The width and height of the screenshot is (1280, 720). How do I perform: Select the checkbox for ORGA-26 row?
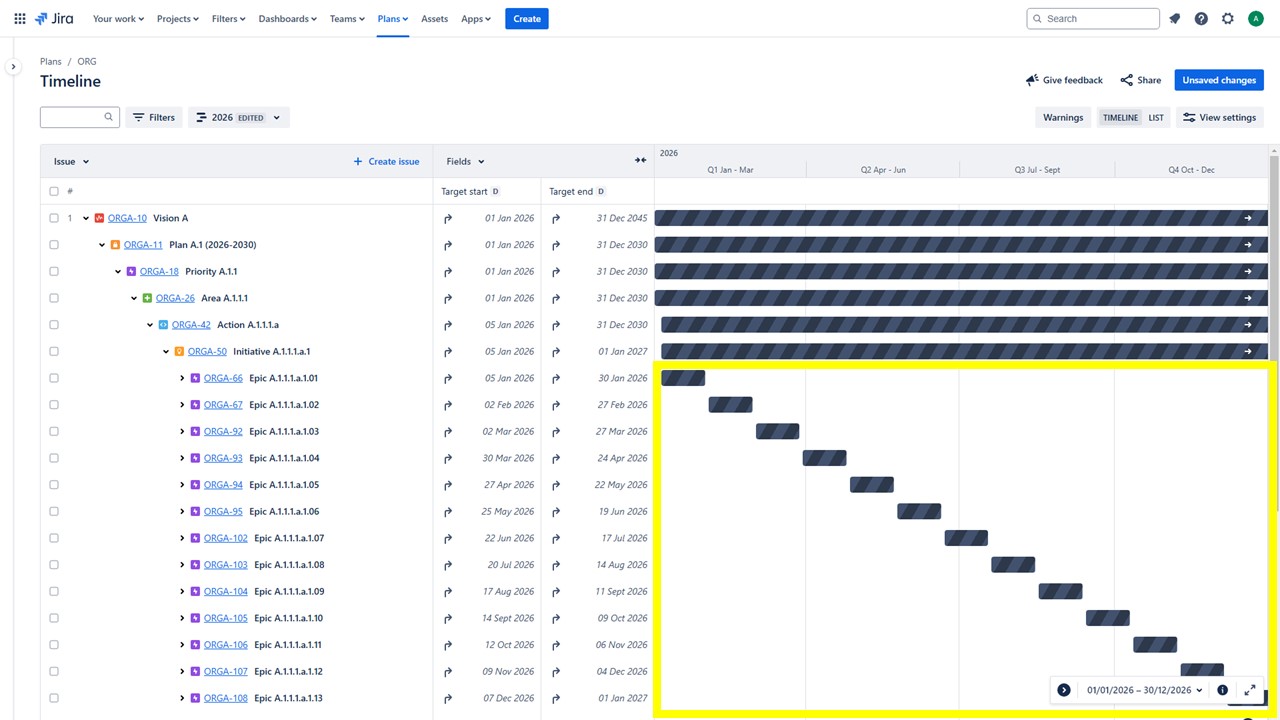tap(54, 298)
